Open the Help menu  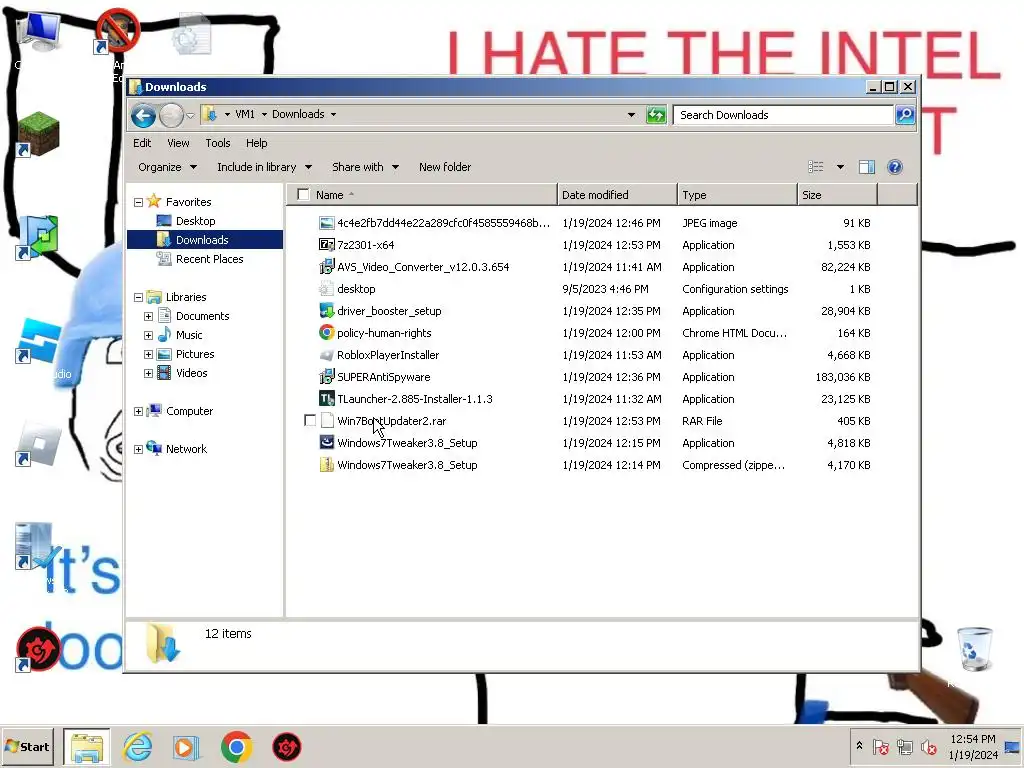(257, 143)
